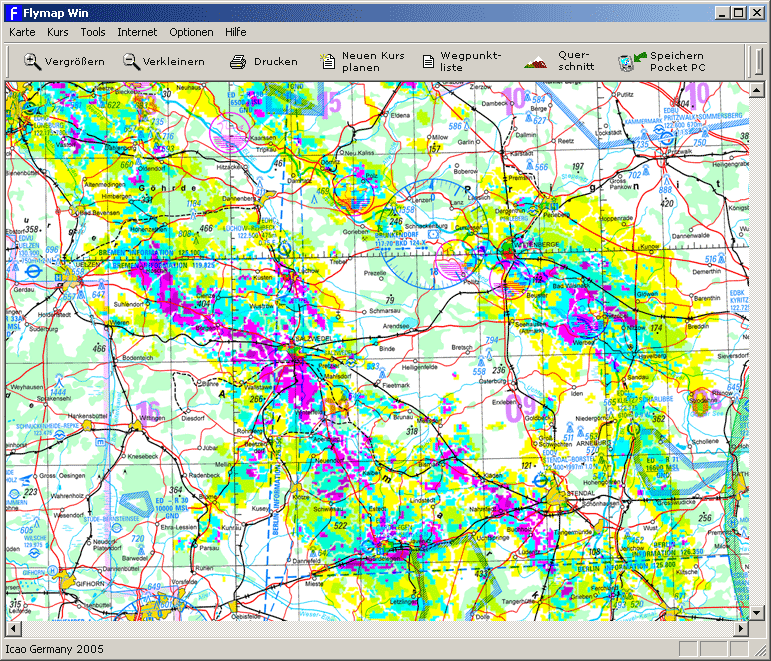Maximize the Flymap Win window

pos(739,13)
